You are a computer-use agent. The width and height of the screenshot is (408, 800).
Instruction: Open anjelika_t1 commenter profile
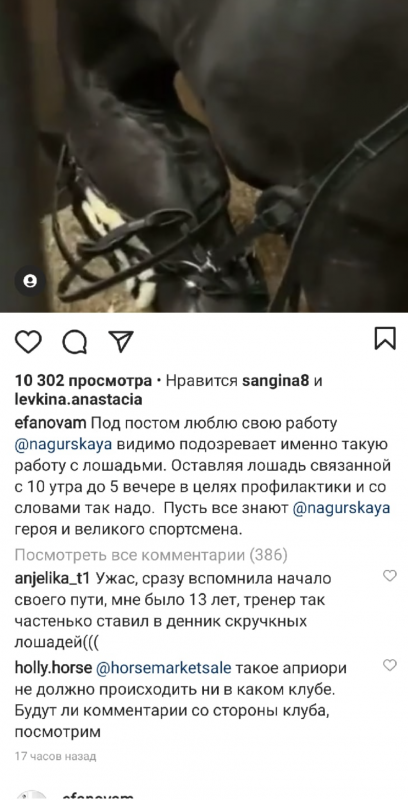click(x=53, y=579)
